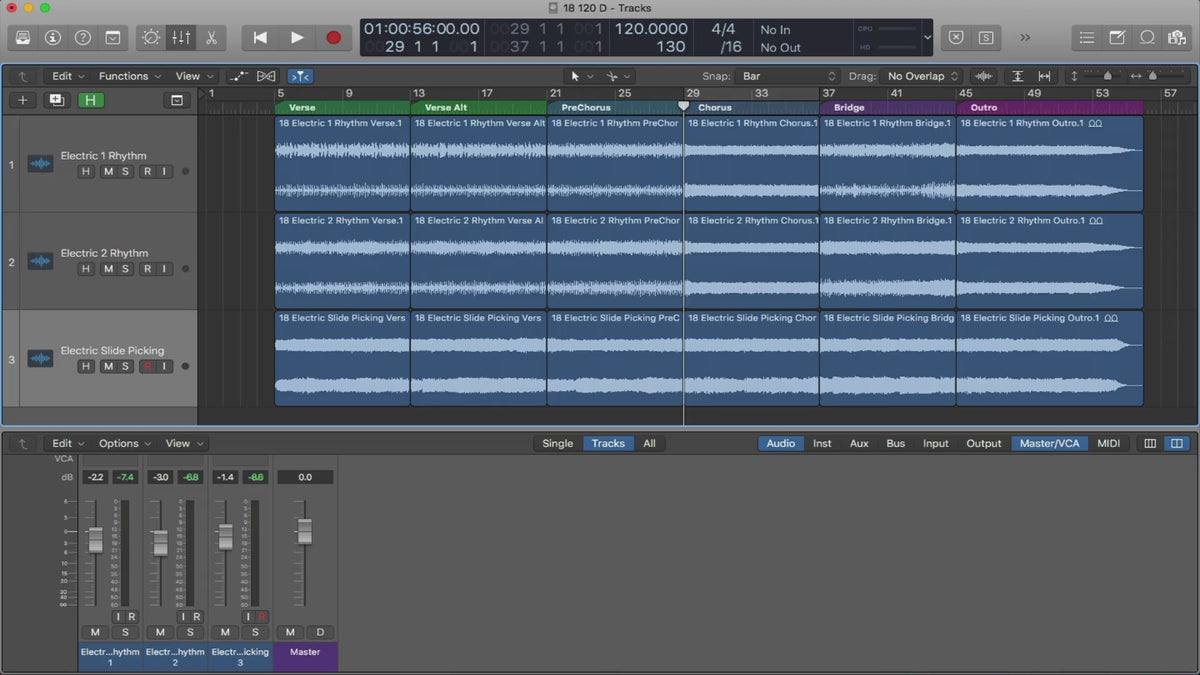
Task: Open the Mixer from the toolbar
Action: pyautogui.click(x=181, y=37)
